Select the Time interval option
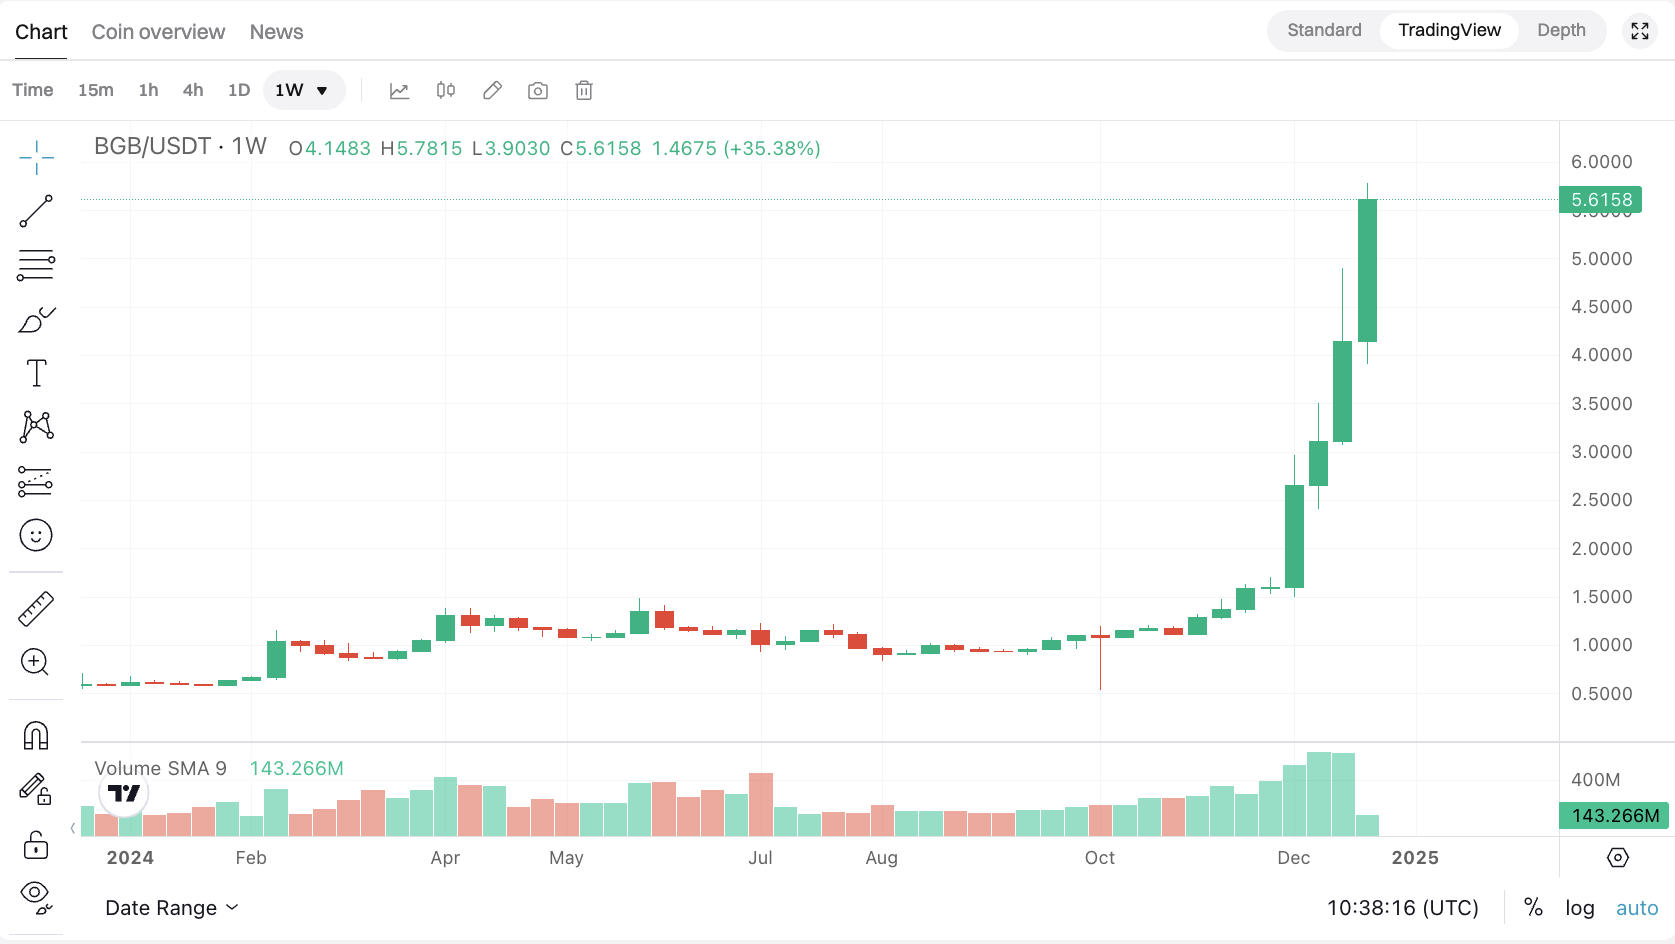Image resolution: width=1675 pixels, height=944 pixels. pos(33,90)
